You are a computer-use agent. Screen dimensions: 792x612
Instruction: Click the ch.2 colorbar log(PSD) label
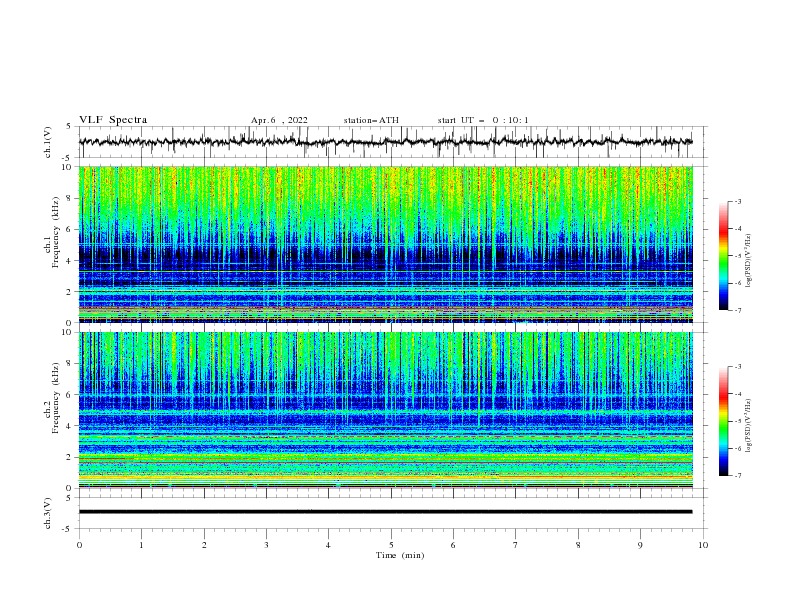click(x=749, y=426)
